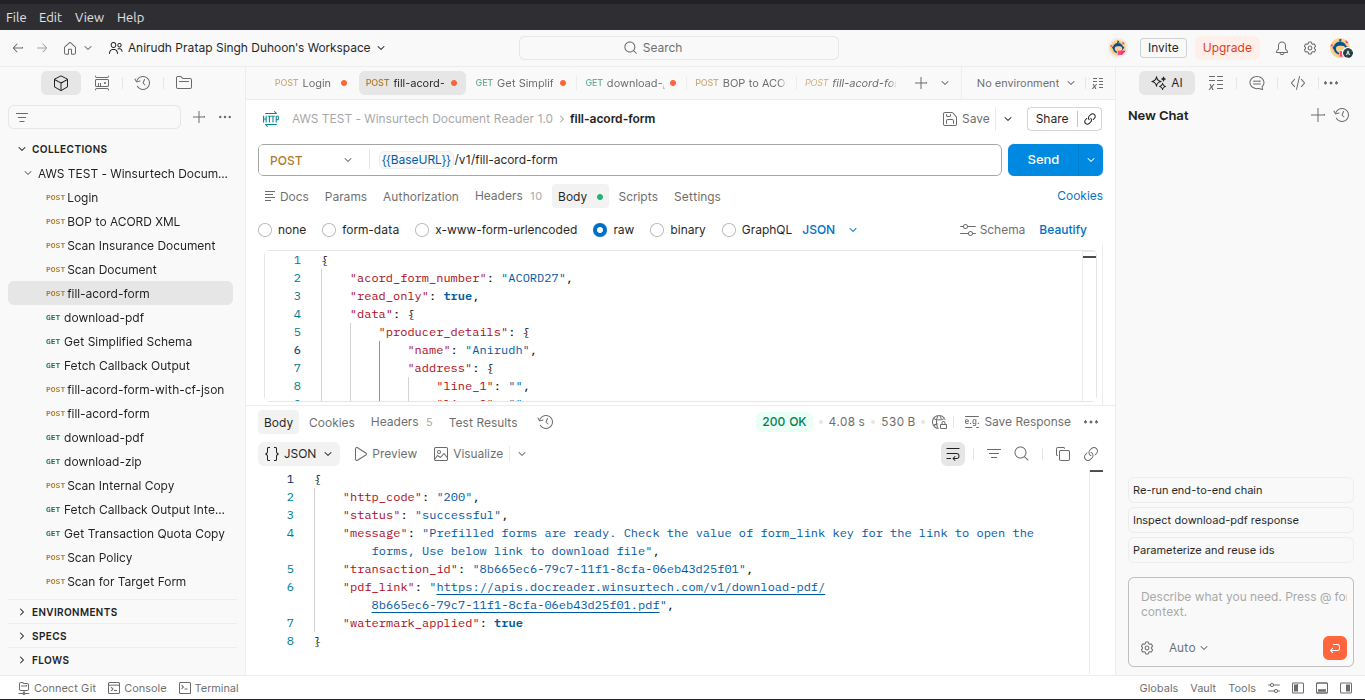Image resolution: width=1365 pixels, height=700 pixels.
Task: Open the Environments sidebar icon
Action: click(102, 83)
